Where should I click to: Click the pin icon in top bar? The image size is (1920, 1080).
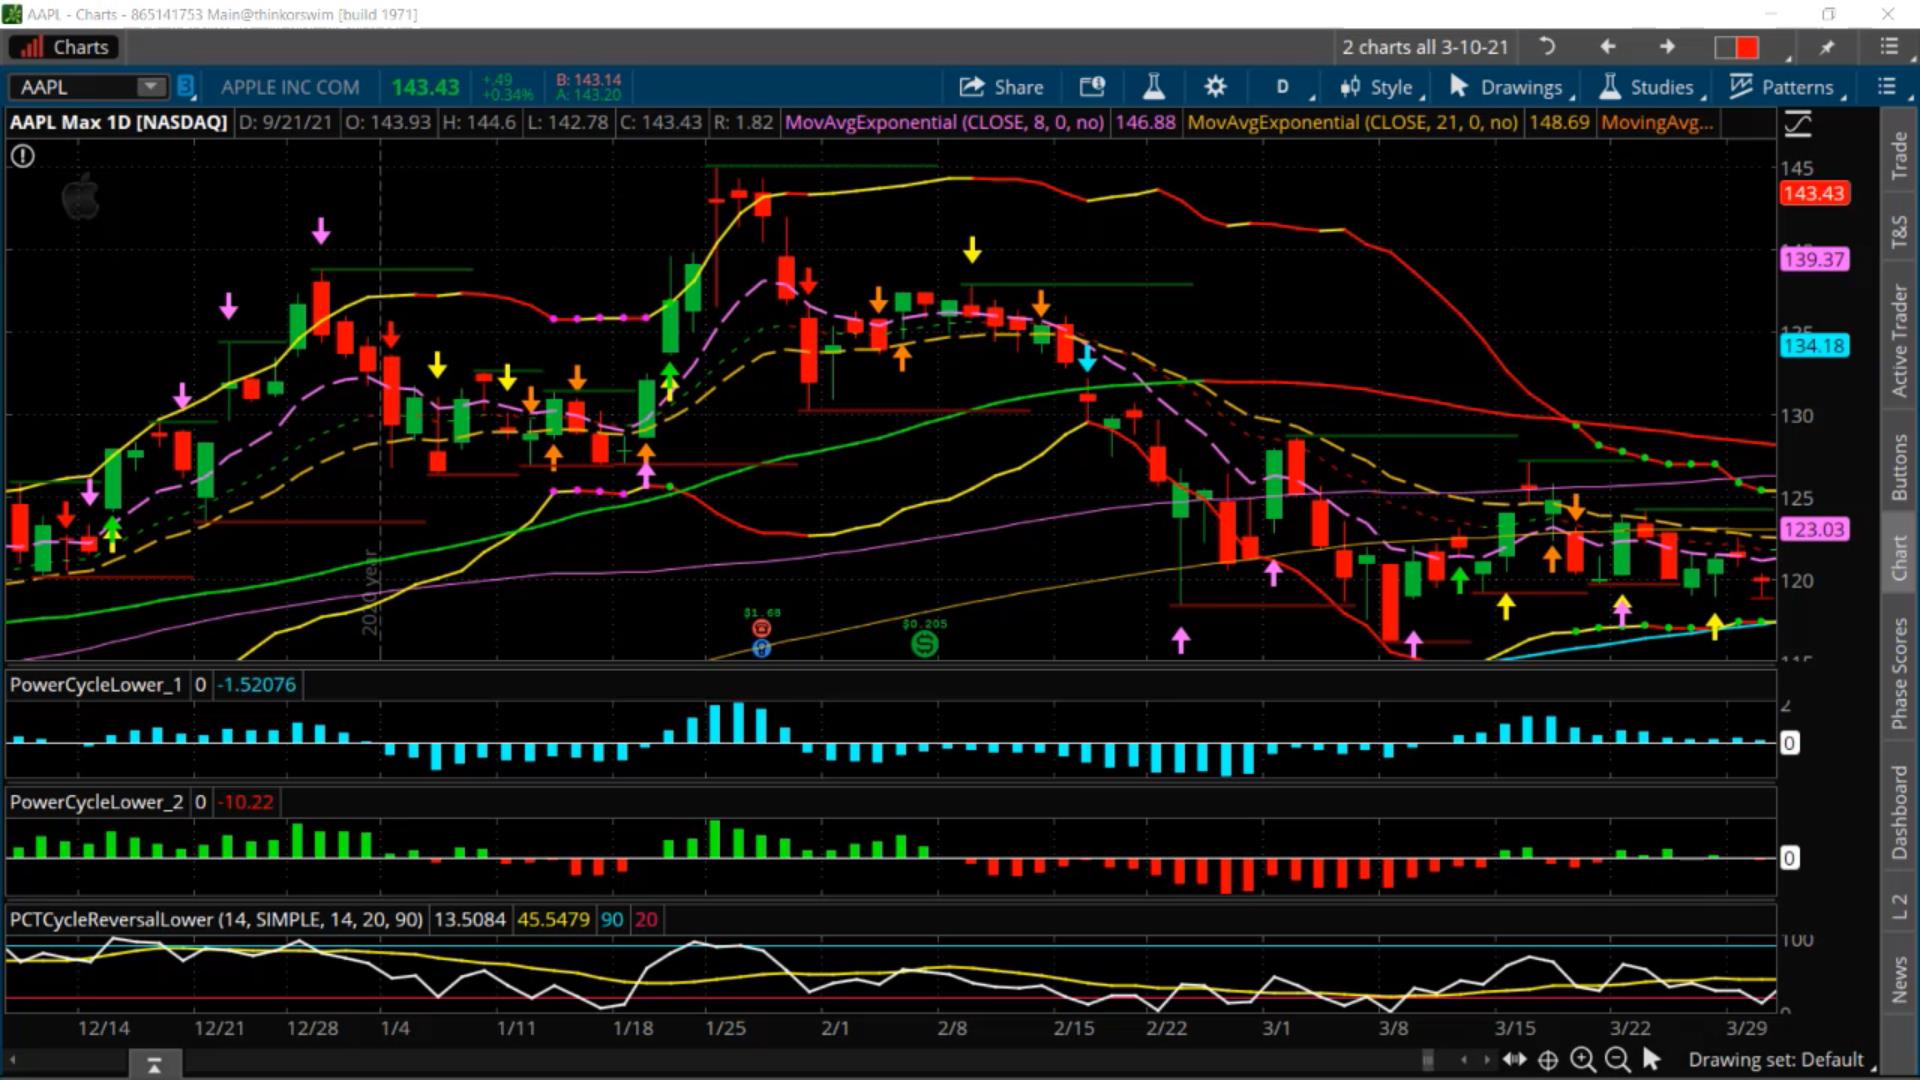pyautogui.click(x=1828, y=47)
